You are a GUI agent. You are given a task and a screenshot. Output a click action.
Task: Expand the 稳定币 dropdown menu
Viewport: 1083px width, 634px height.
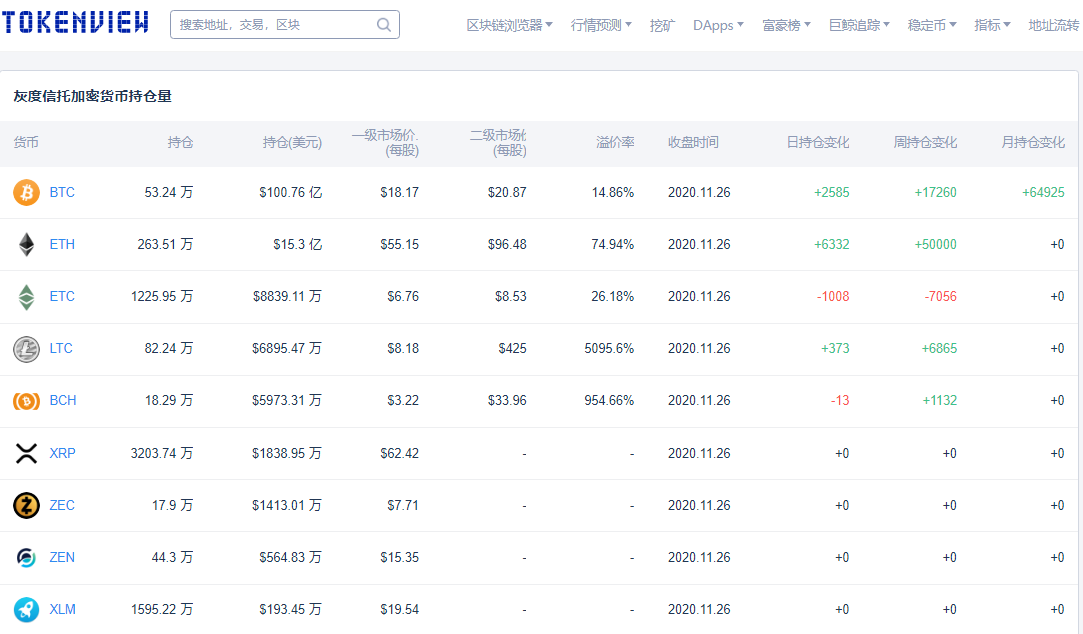point(932,25)
